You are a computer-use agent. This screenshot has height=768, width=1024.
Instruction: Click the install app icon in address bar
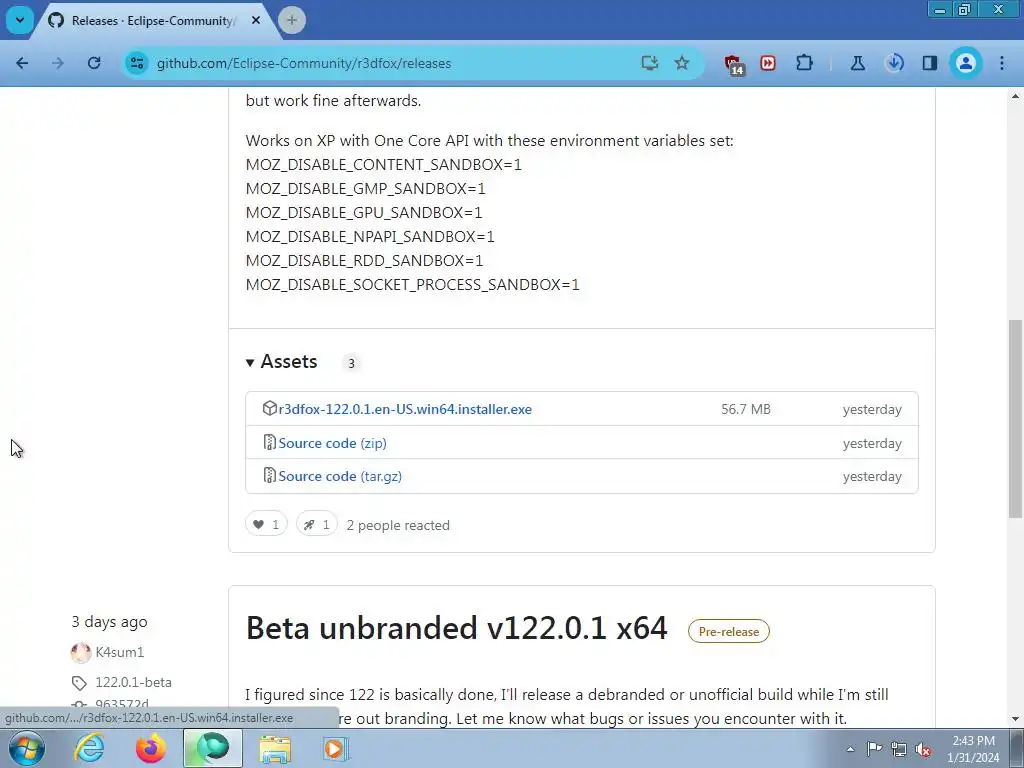pos(649,63)
